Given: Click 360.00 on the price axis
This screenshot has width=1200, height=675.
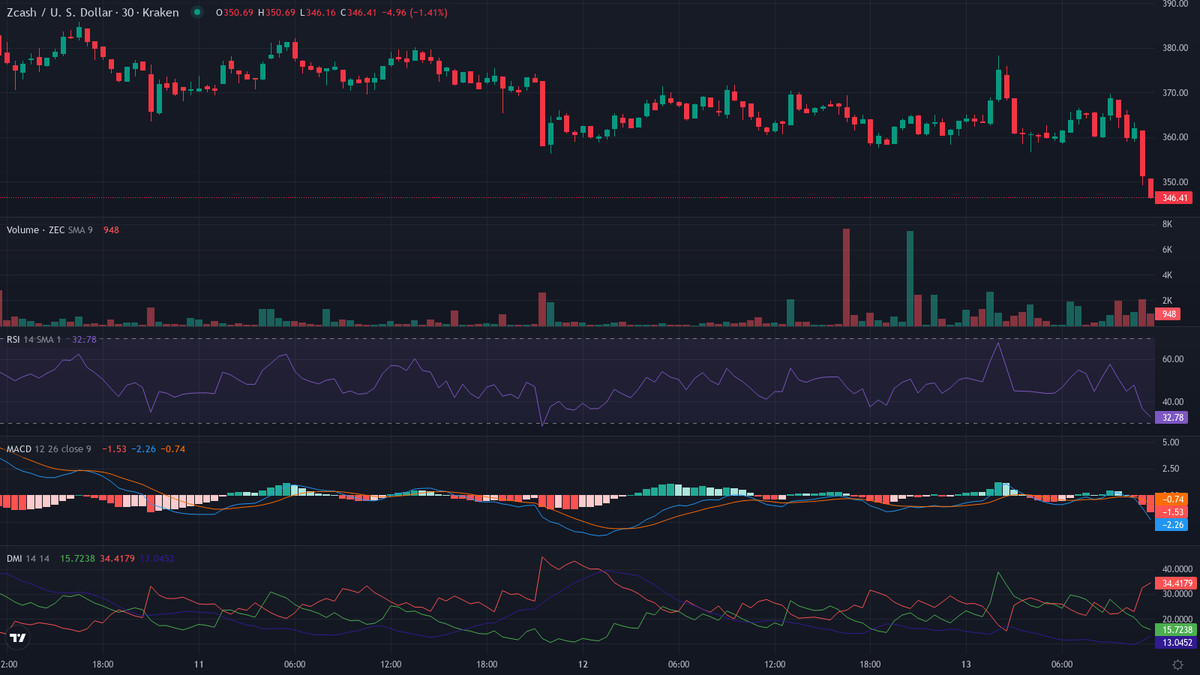Looking at the screenshot, I should 1173,137.
